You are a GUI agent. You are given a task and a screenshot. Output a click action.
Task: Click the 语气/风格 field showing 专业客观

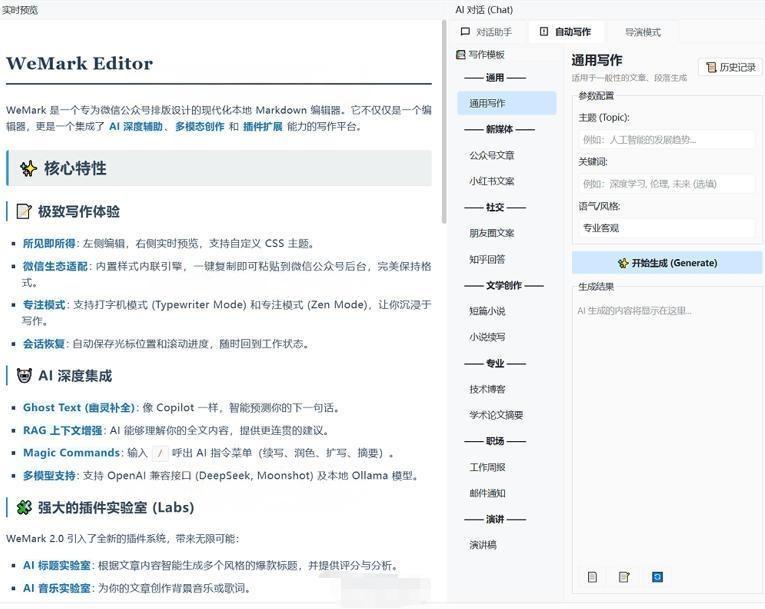click(666, 228)
